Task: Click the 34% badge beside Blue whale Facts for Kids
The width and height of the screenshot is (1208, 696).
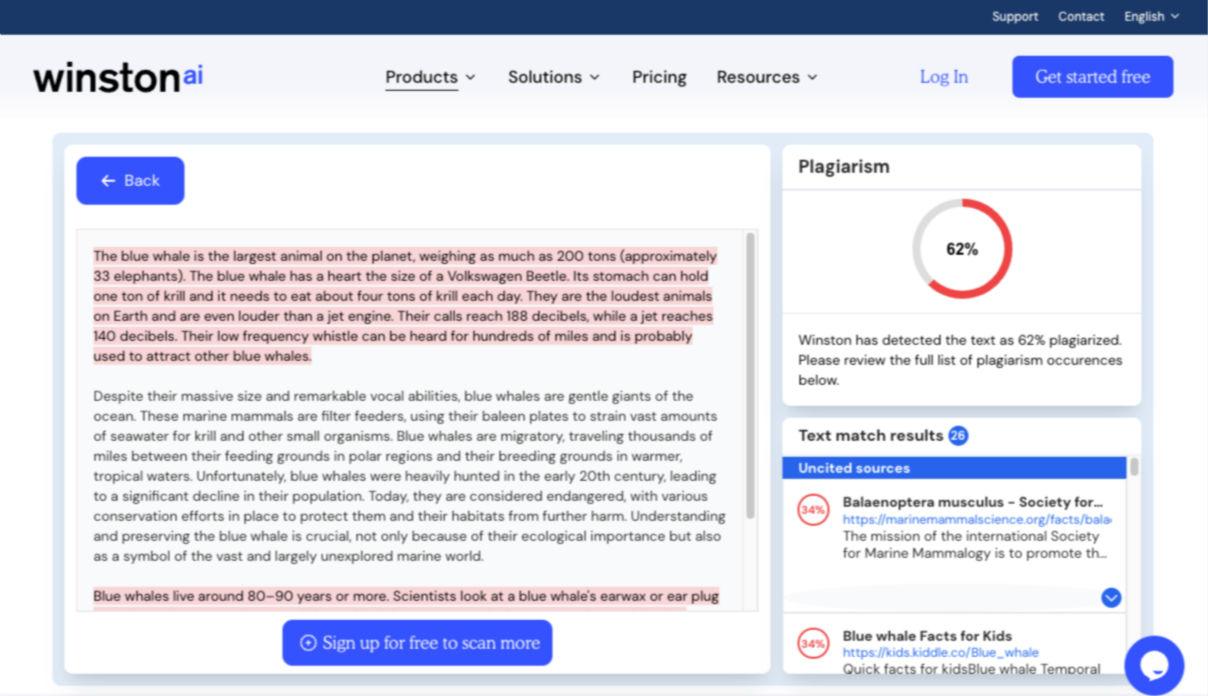Action: click(813, 643)
